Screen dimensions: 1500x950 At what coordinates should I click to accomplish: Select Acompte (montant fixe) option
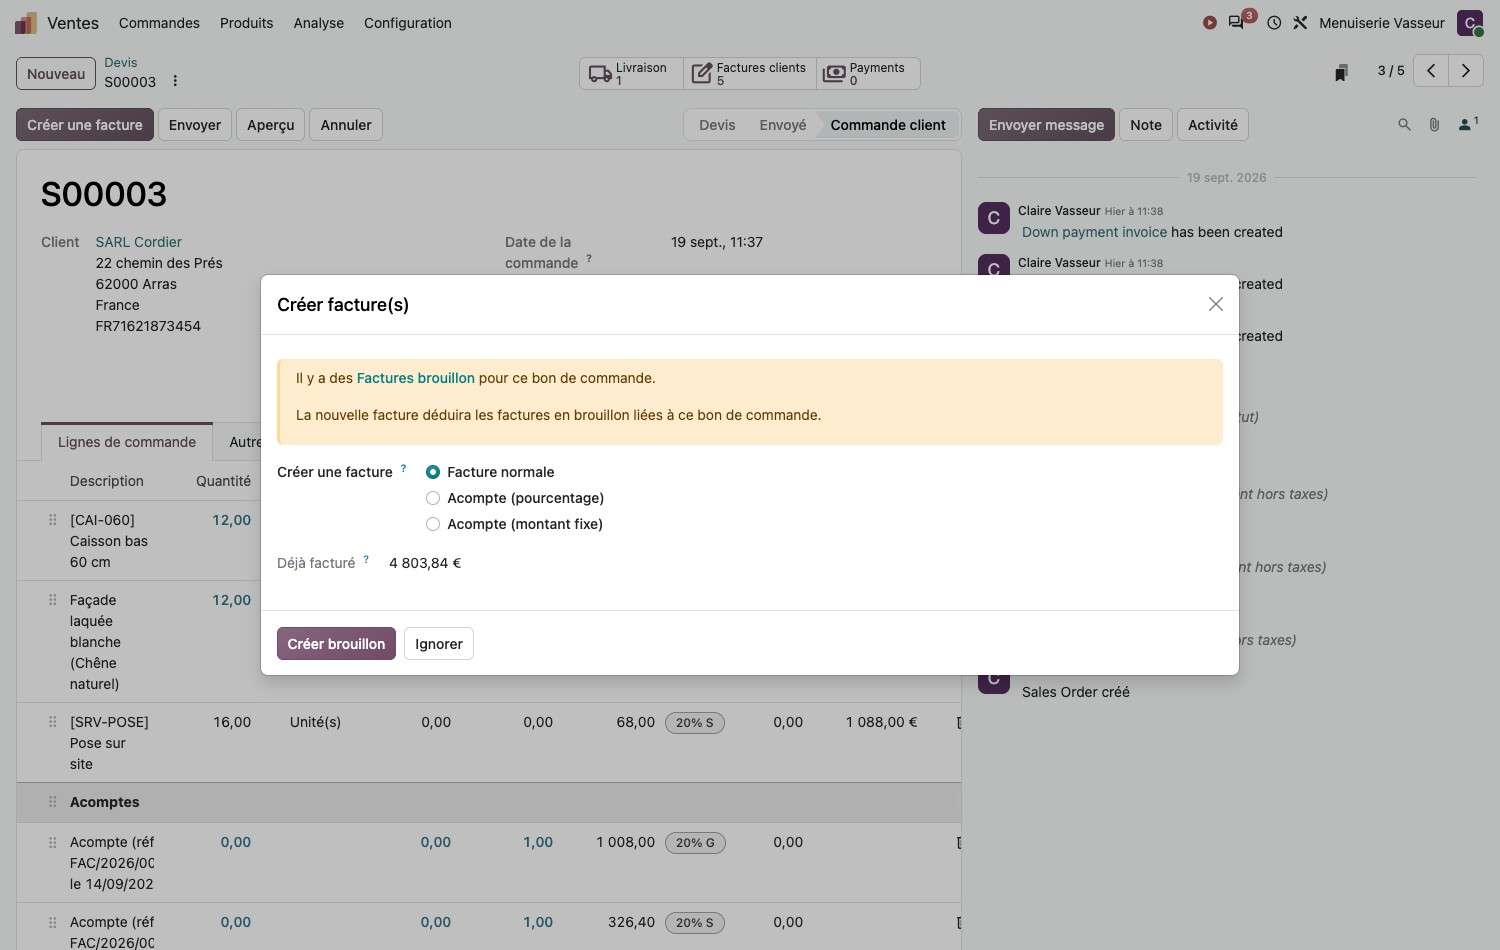pyautogui.click(x=433, y=524)
